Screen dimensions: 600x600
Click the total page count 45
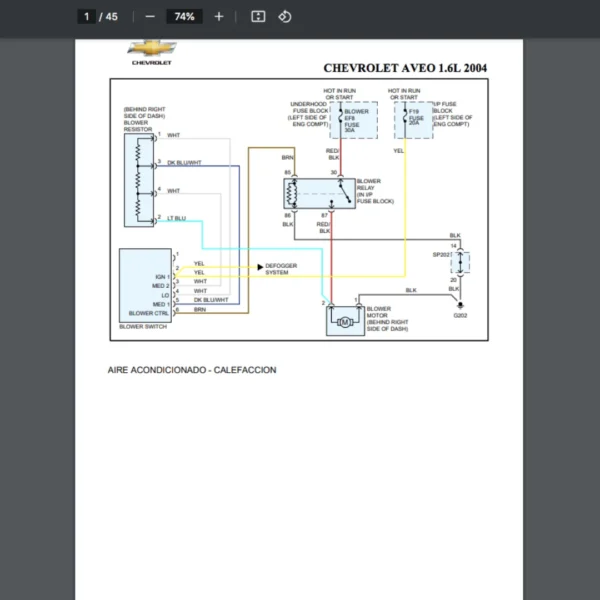tap(111, 16)
